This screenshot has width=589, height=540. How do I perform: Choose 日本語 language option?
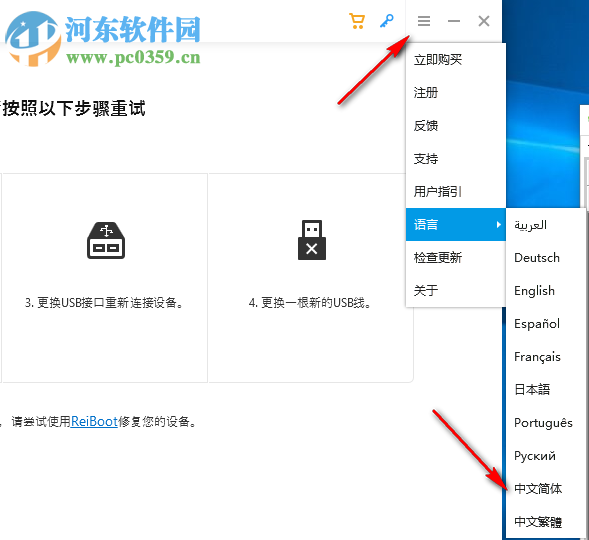click(x=545, y=390)
